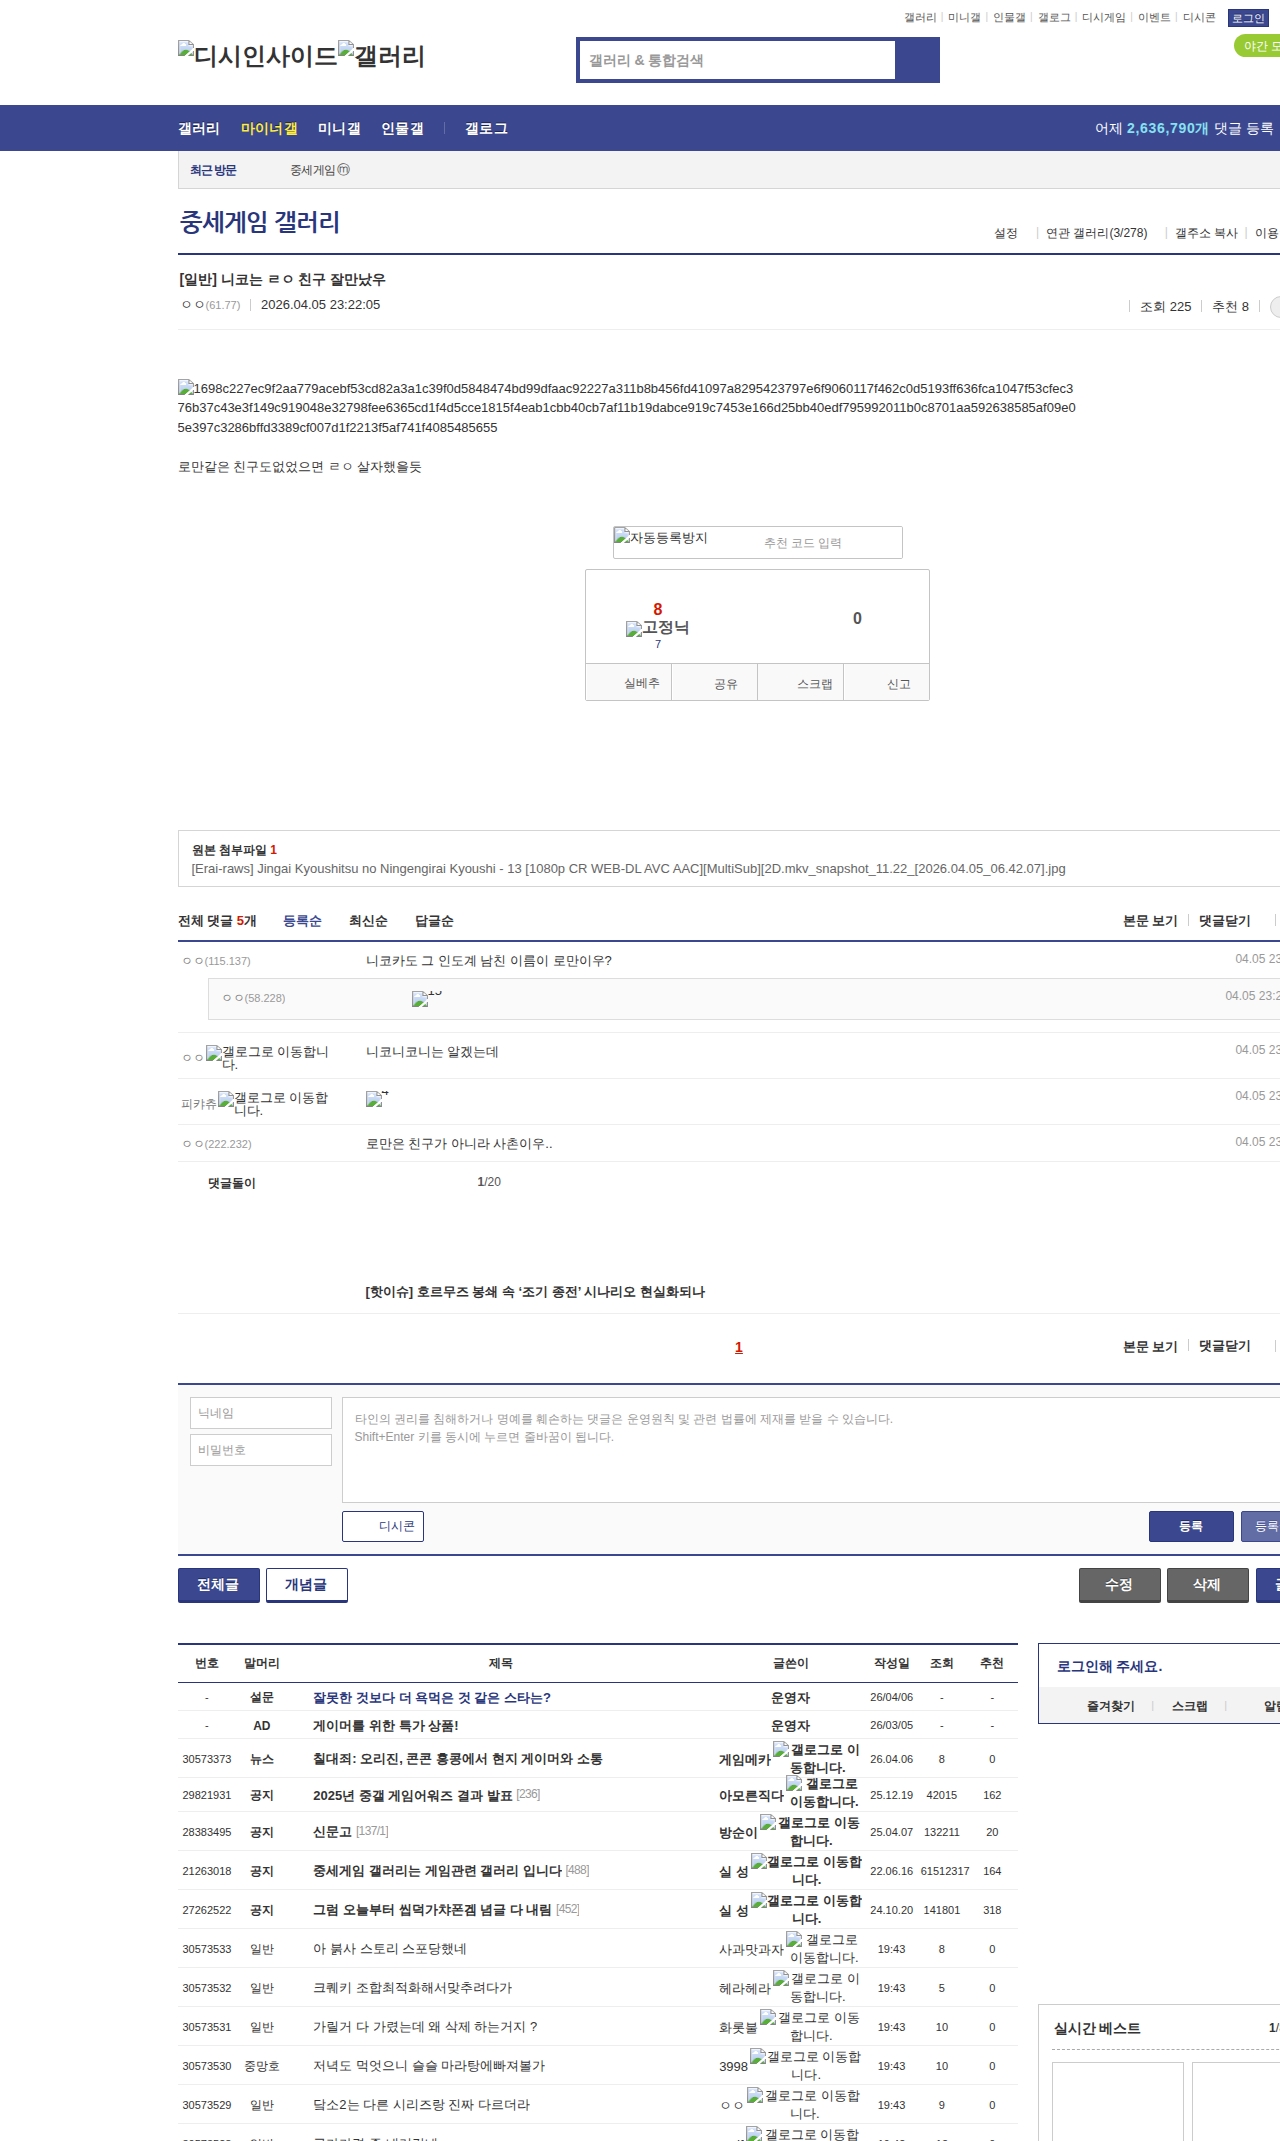Collapse comments with 댓글닫기 below the comment list
Viewport: 1280px width, 2141px height.
coord(1225,1346)
